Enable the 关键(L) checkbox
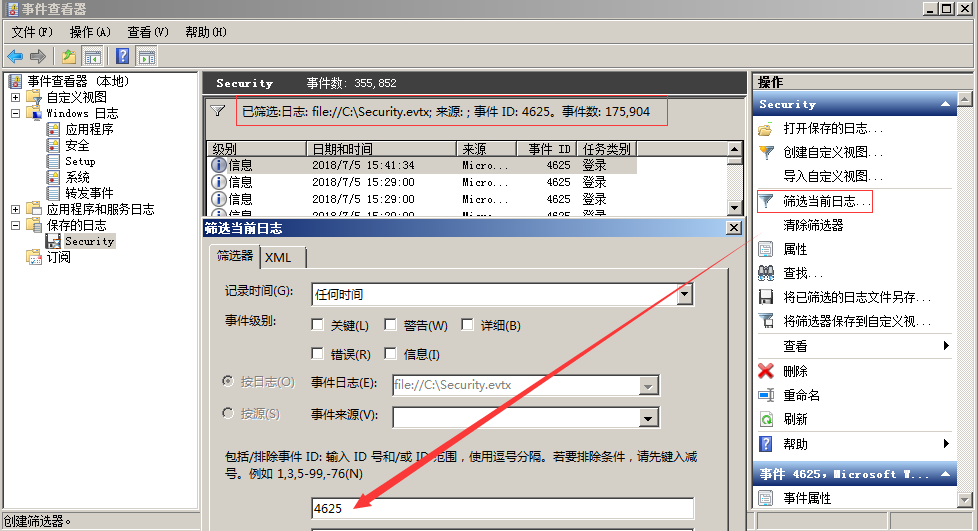This screenshot has width=978, height=531. 318,325
